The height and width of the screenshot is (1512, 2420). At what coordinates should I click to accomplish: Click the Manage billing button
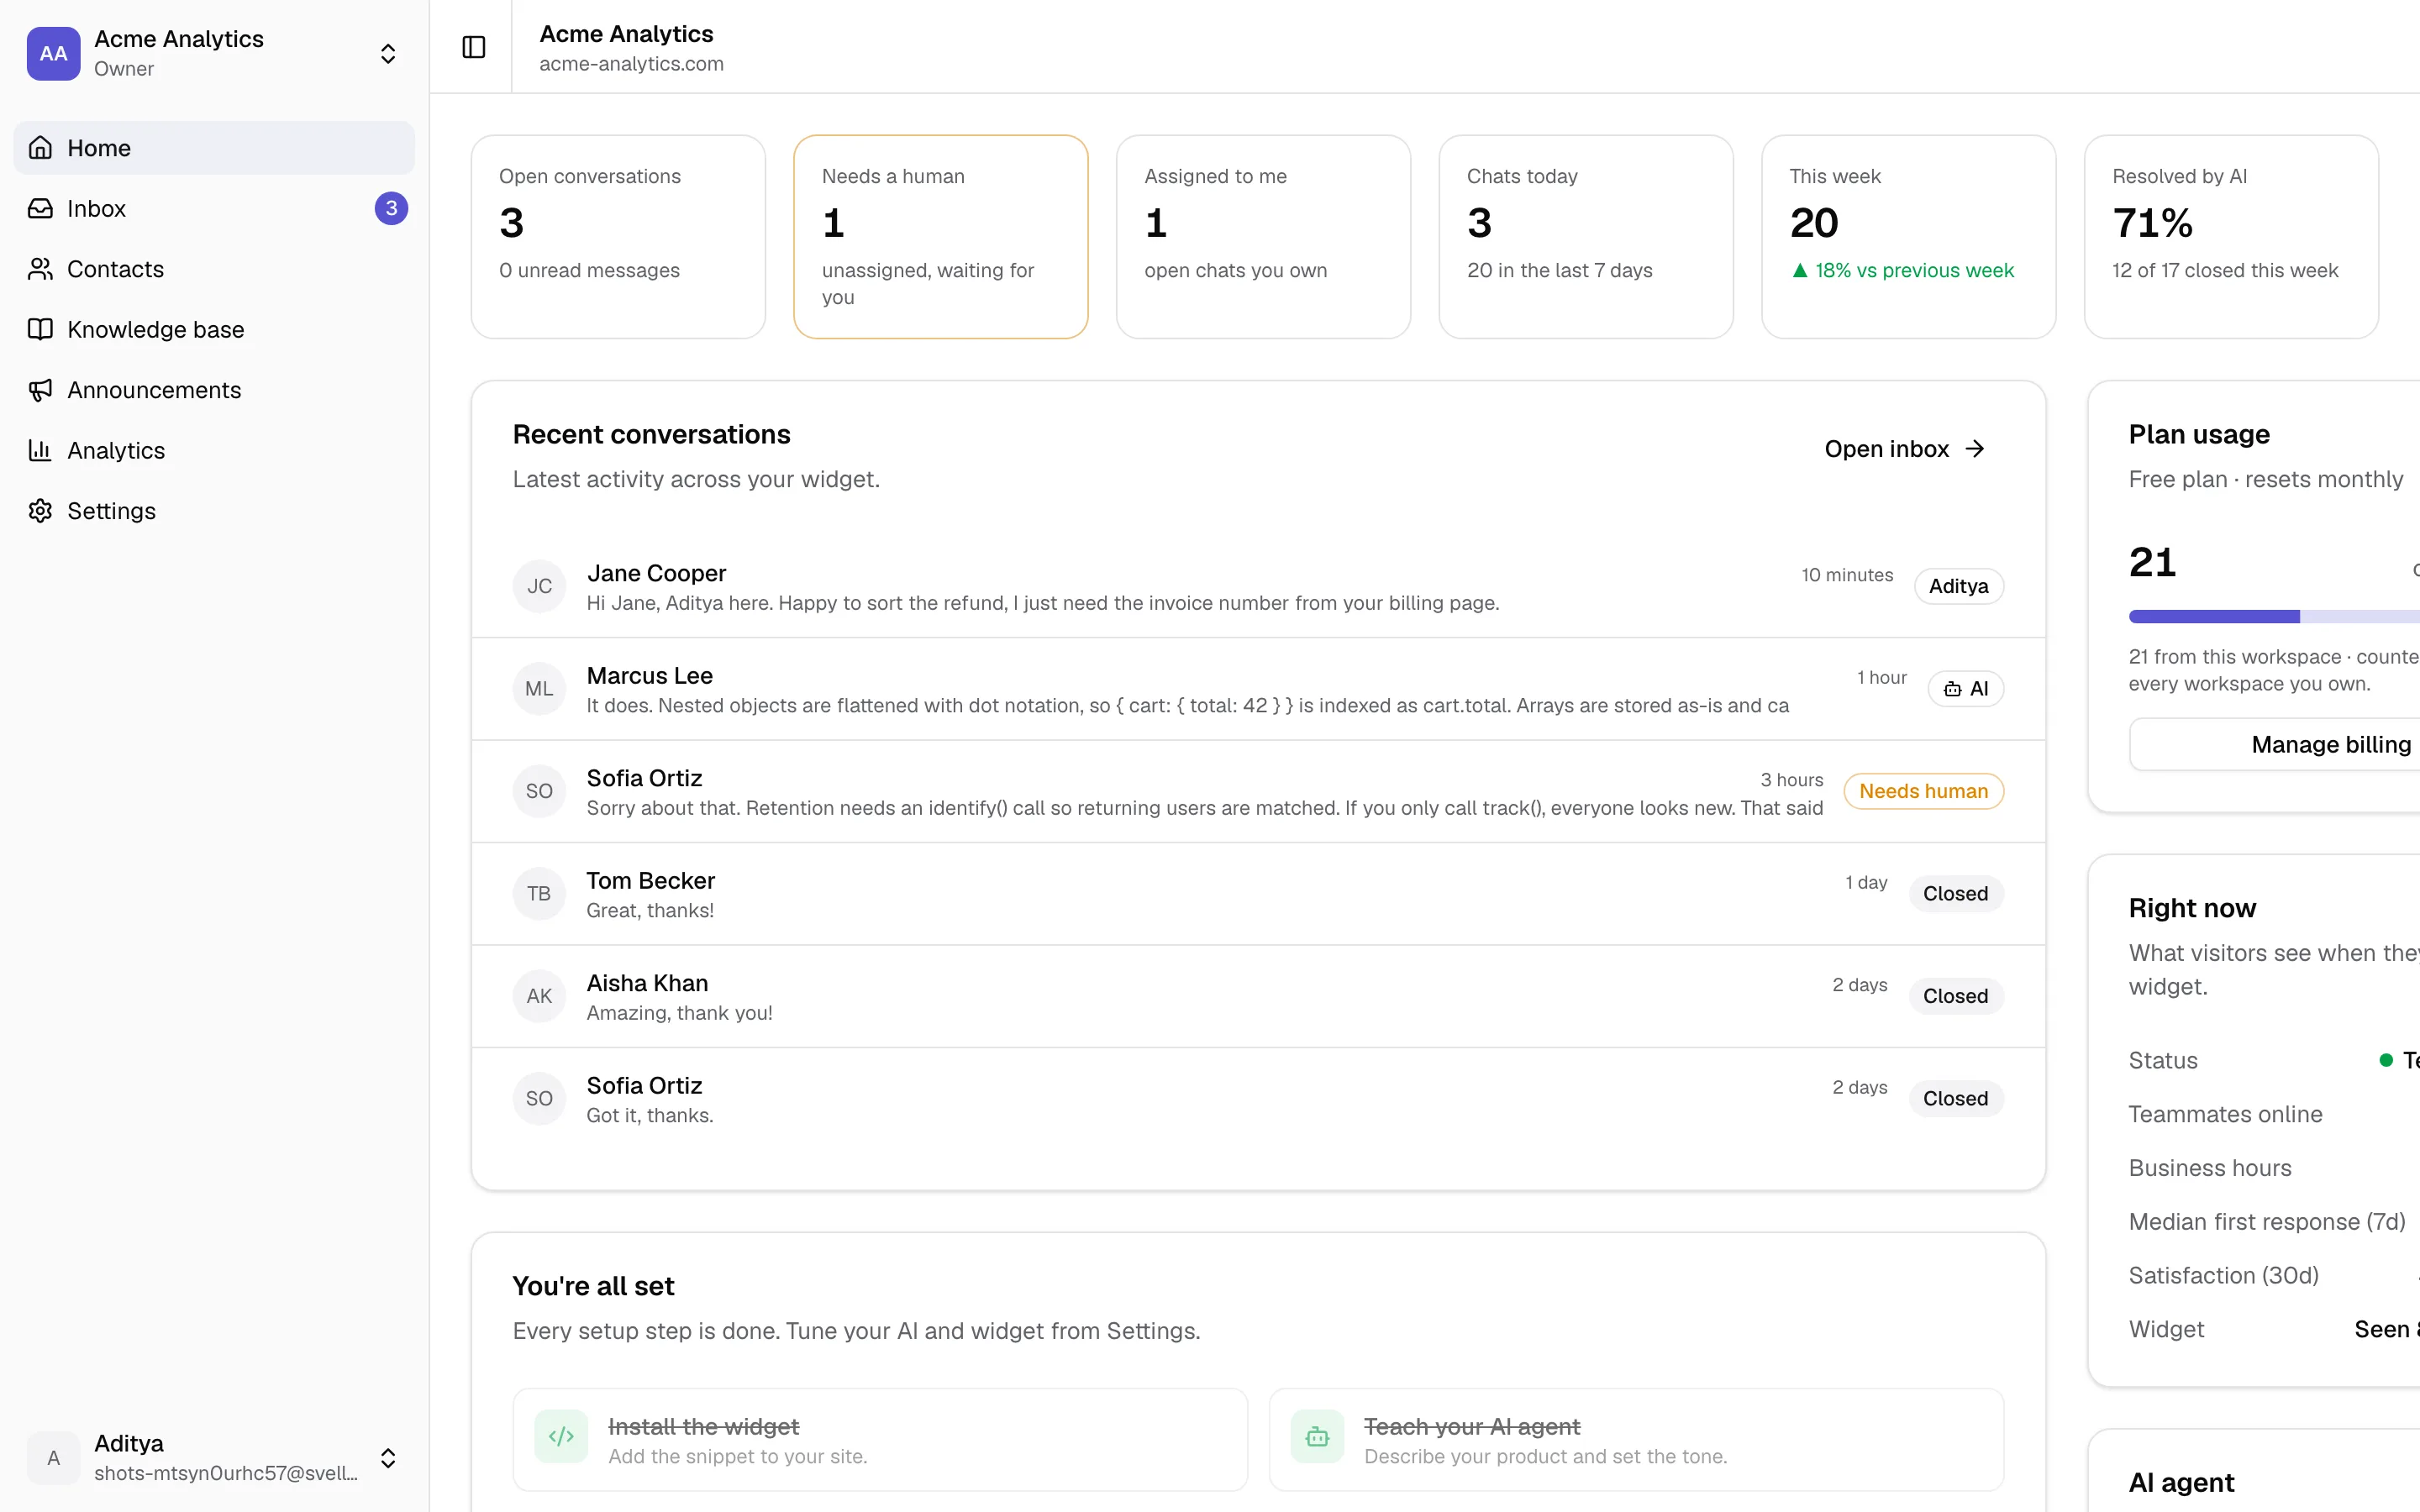coord(2330,744)
